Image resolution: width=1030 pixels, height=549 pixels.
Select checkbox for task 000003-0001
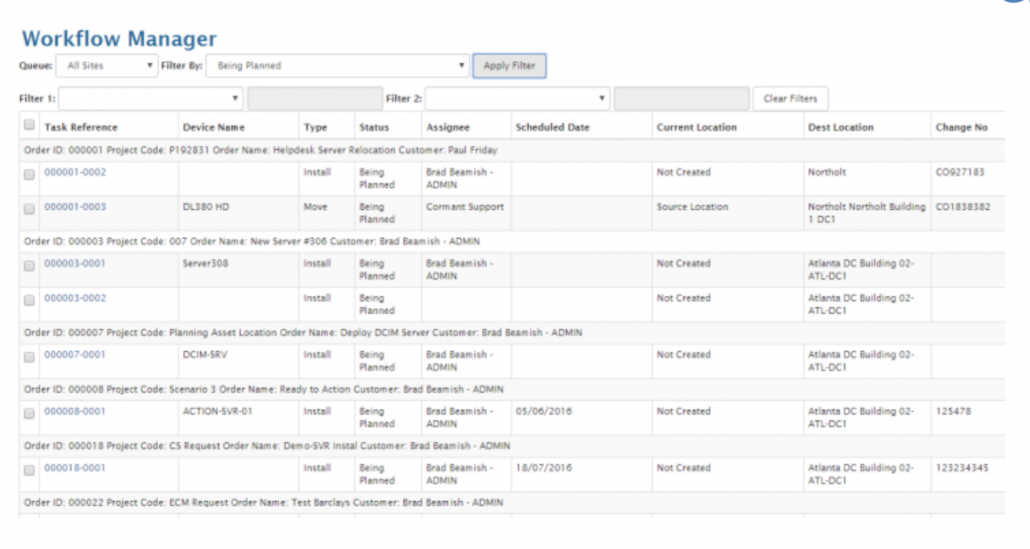pyautogui.click(x=29, y=265)
